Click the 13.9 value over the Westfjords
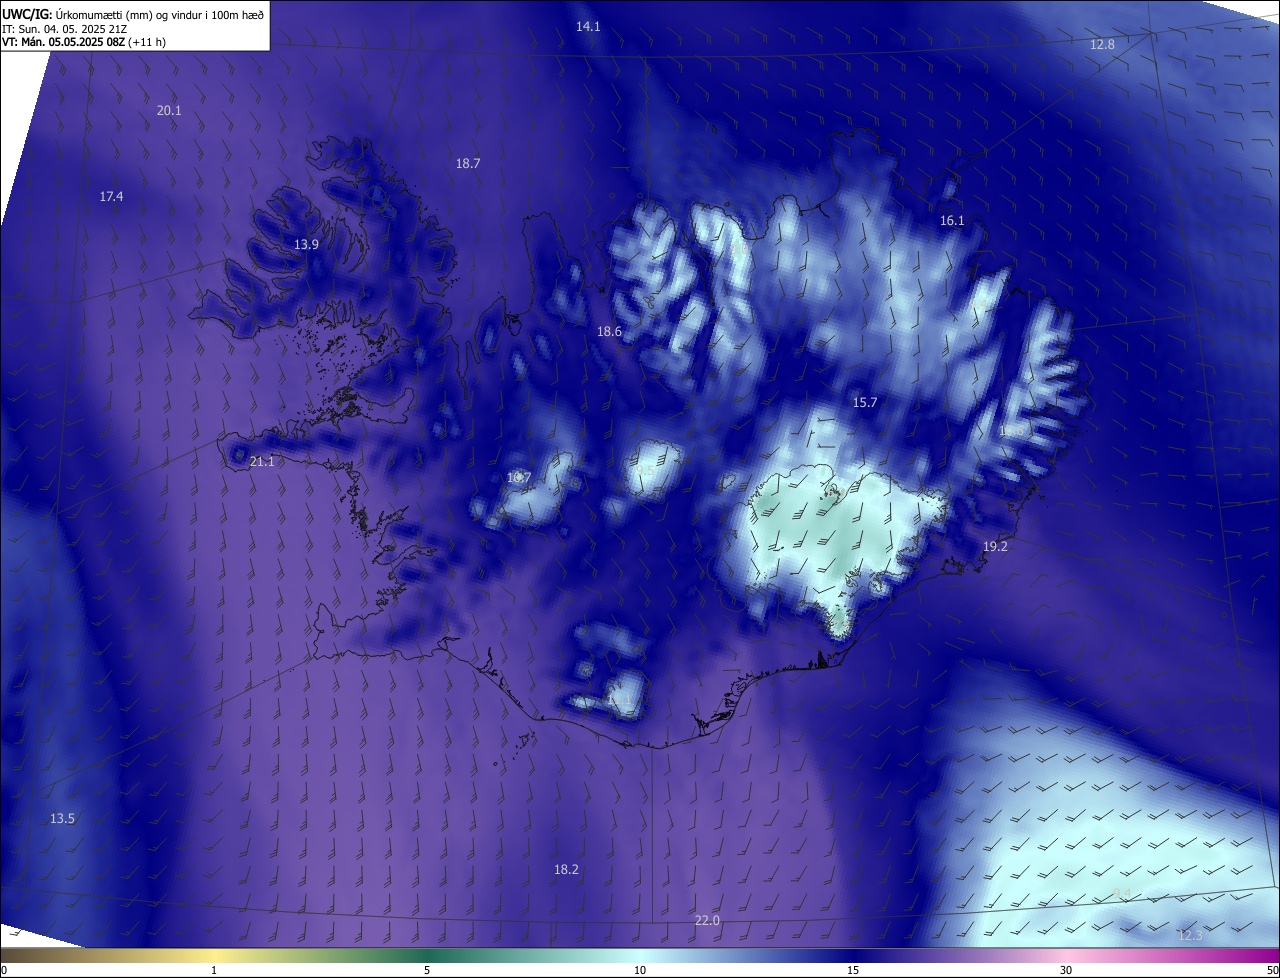This screenshot has height=978, width=1280. point(306,244)
